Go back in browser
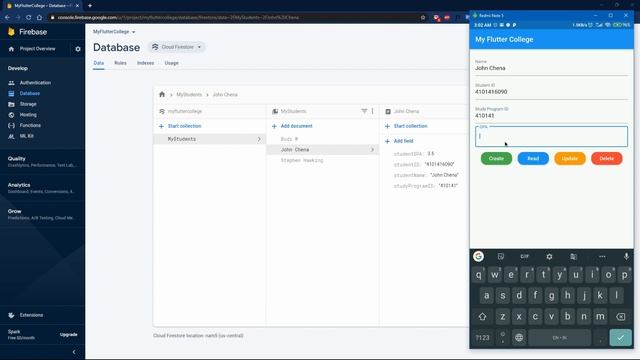The width and height of the screenshot is (640, 360). pyautogui.click(x=7, y=18)
